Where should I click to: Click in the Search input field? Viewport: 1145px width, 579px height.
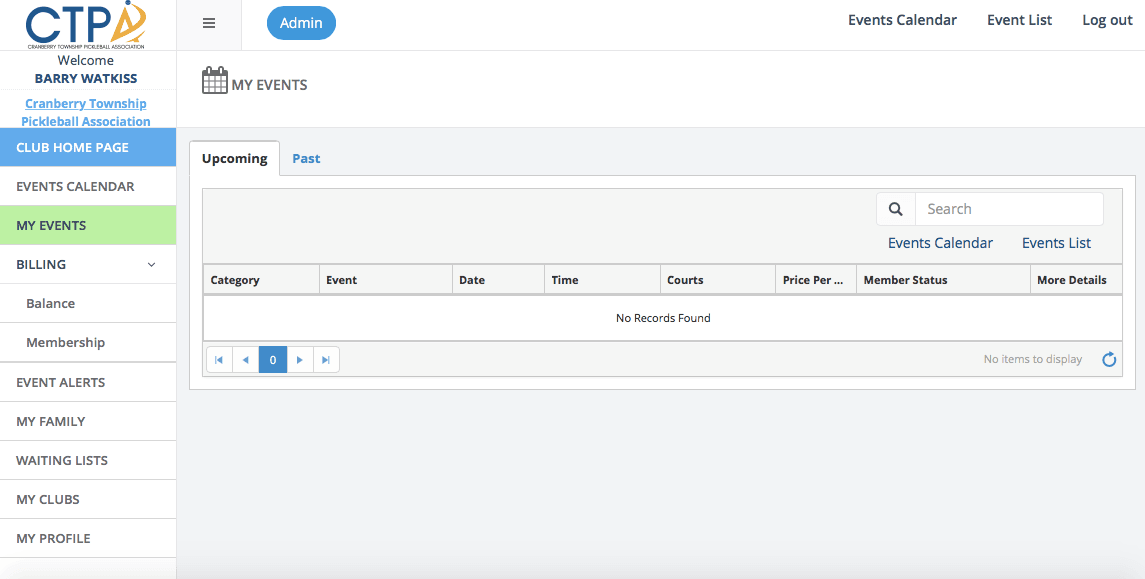[x=1008, y=209]
